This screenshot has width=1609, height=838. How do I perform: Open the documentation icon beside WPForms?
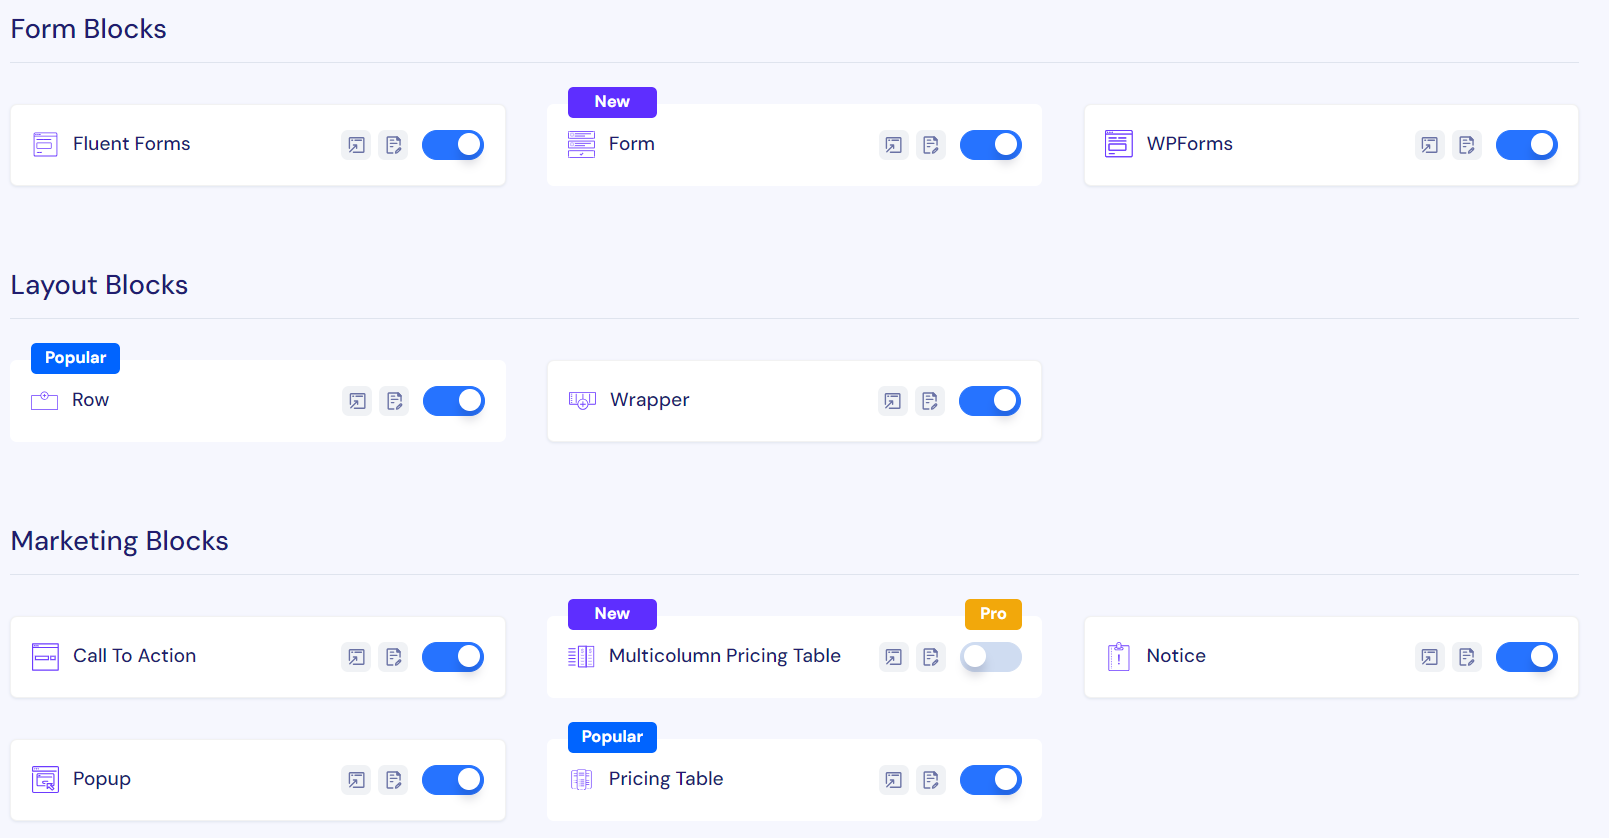pos(1467,145)
